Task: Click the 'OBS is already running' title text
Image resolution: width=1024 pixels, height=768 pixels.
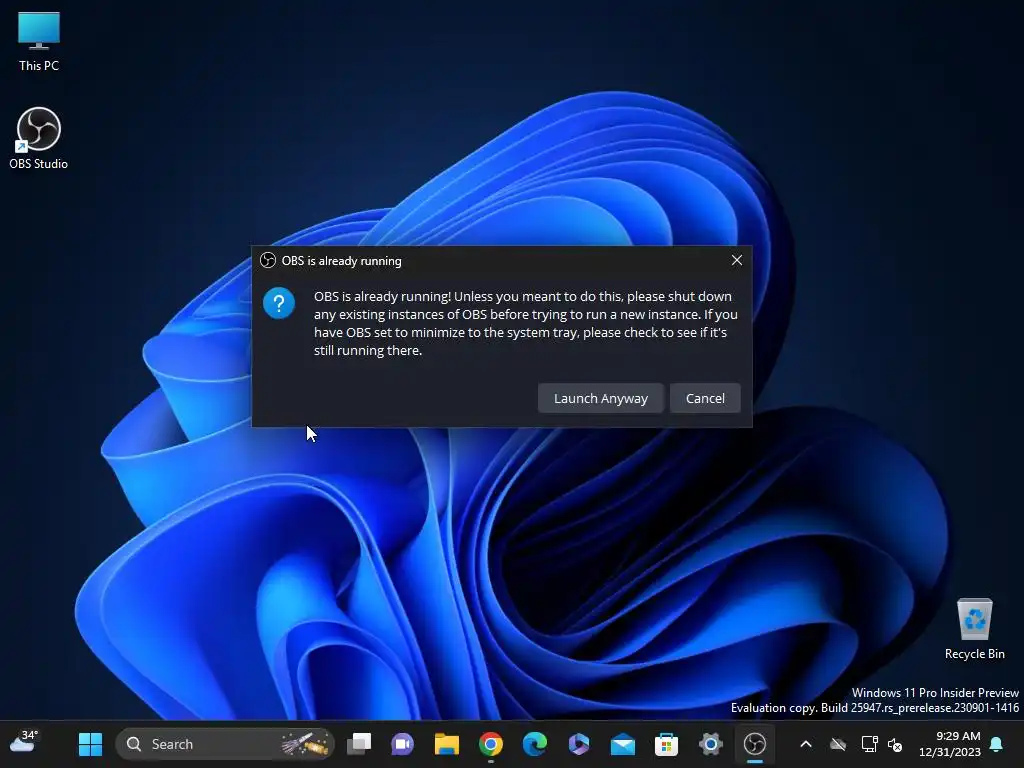Action: (342, 261)
